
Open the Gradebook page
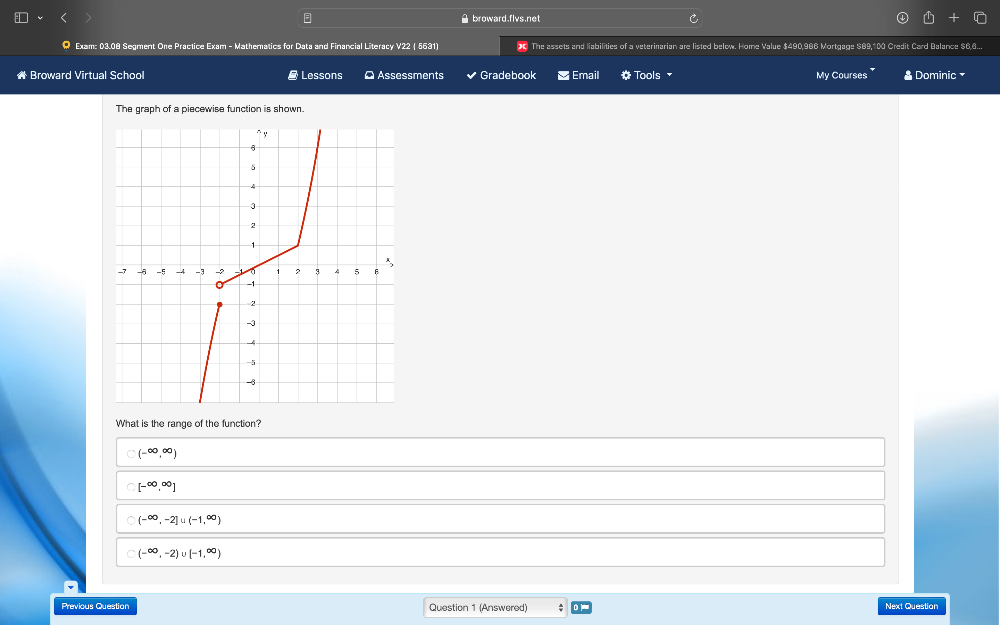501,75
